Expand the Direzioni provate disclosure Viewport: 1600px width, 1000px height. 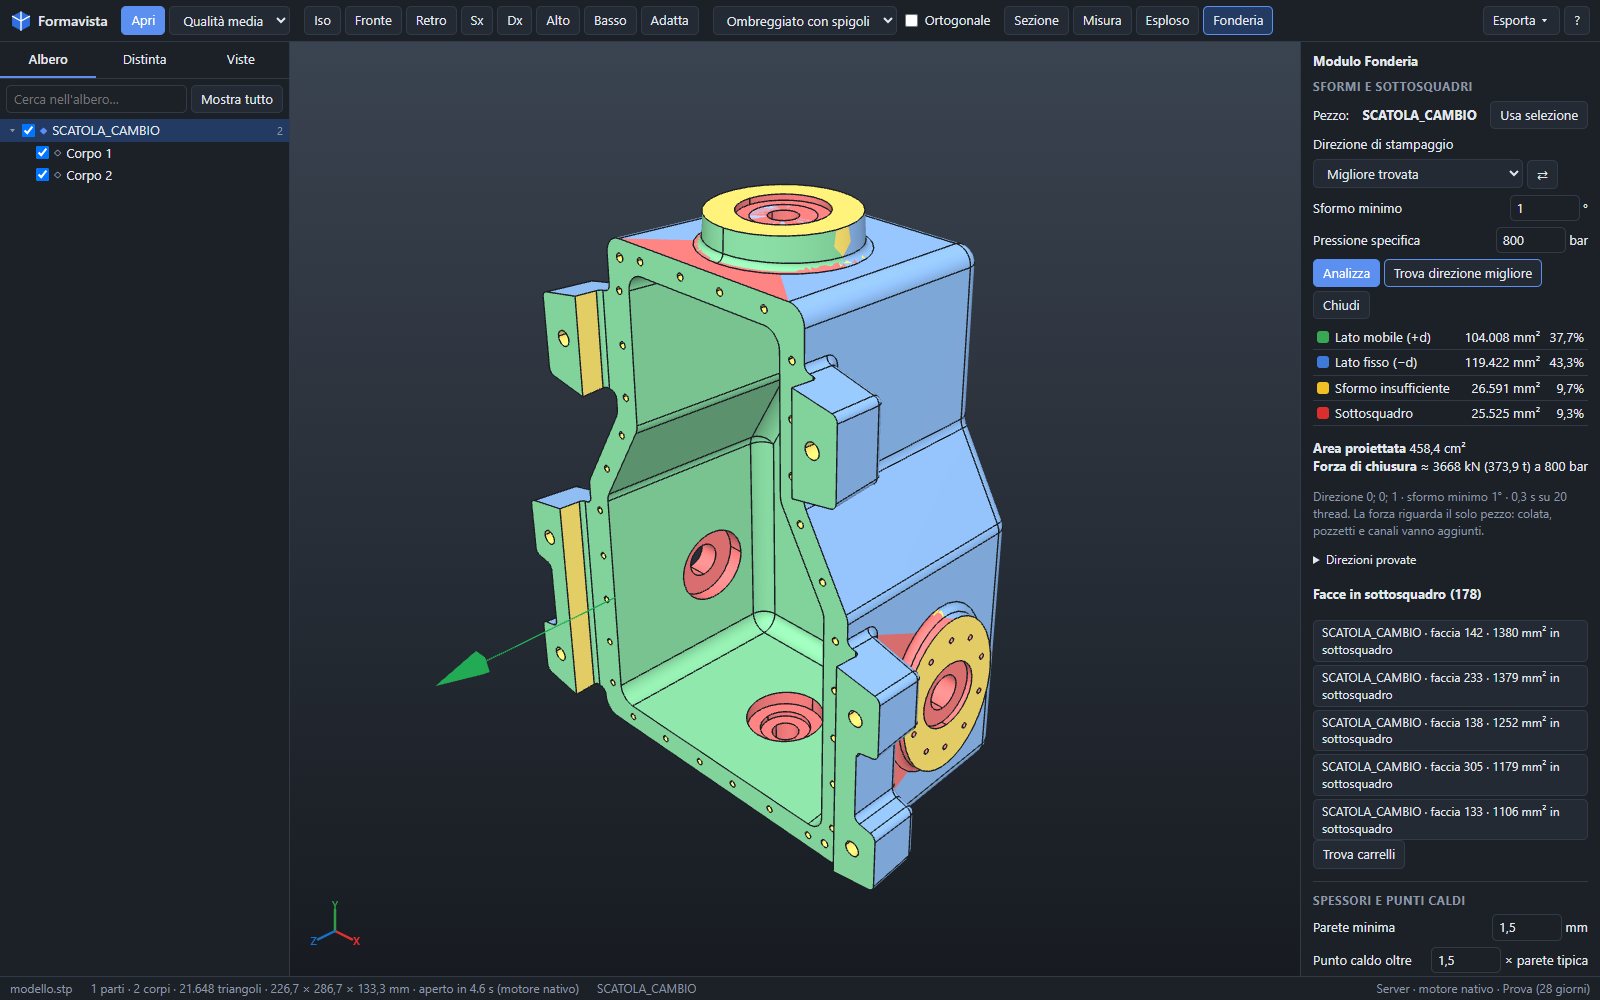coord(1365,560)
